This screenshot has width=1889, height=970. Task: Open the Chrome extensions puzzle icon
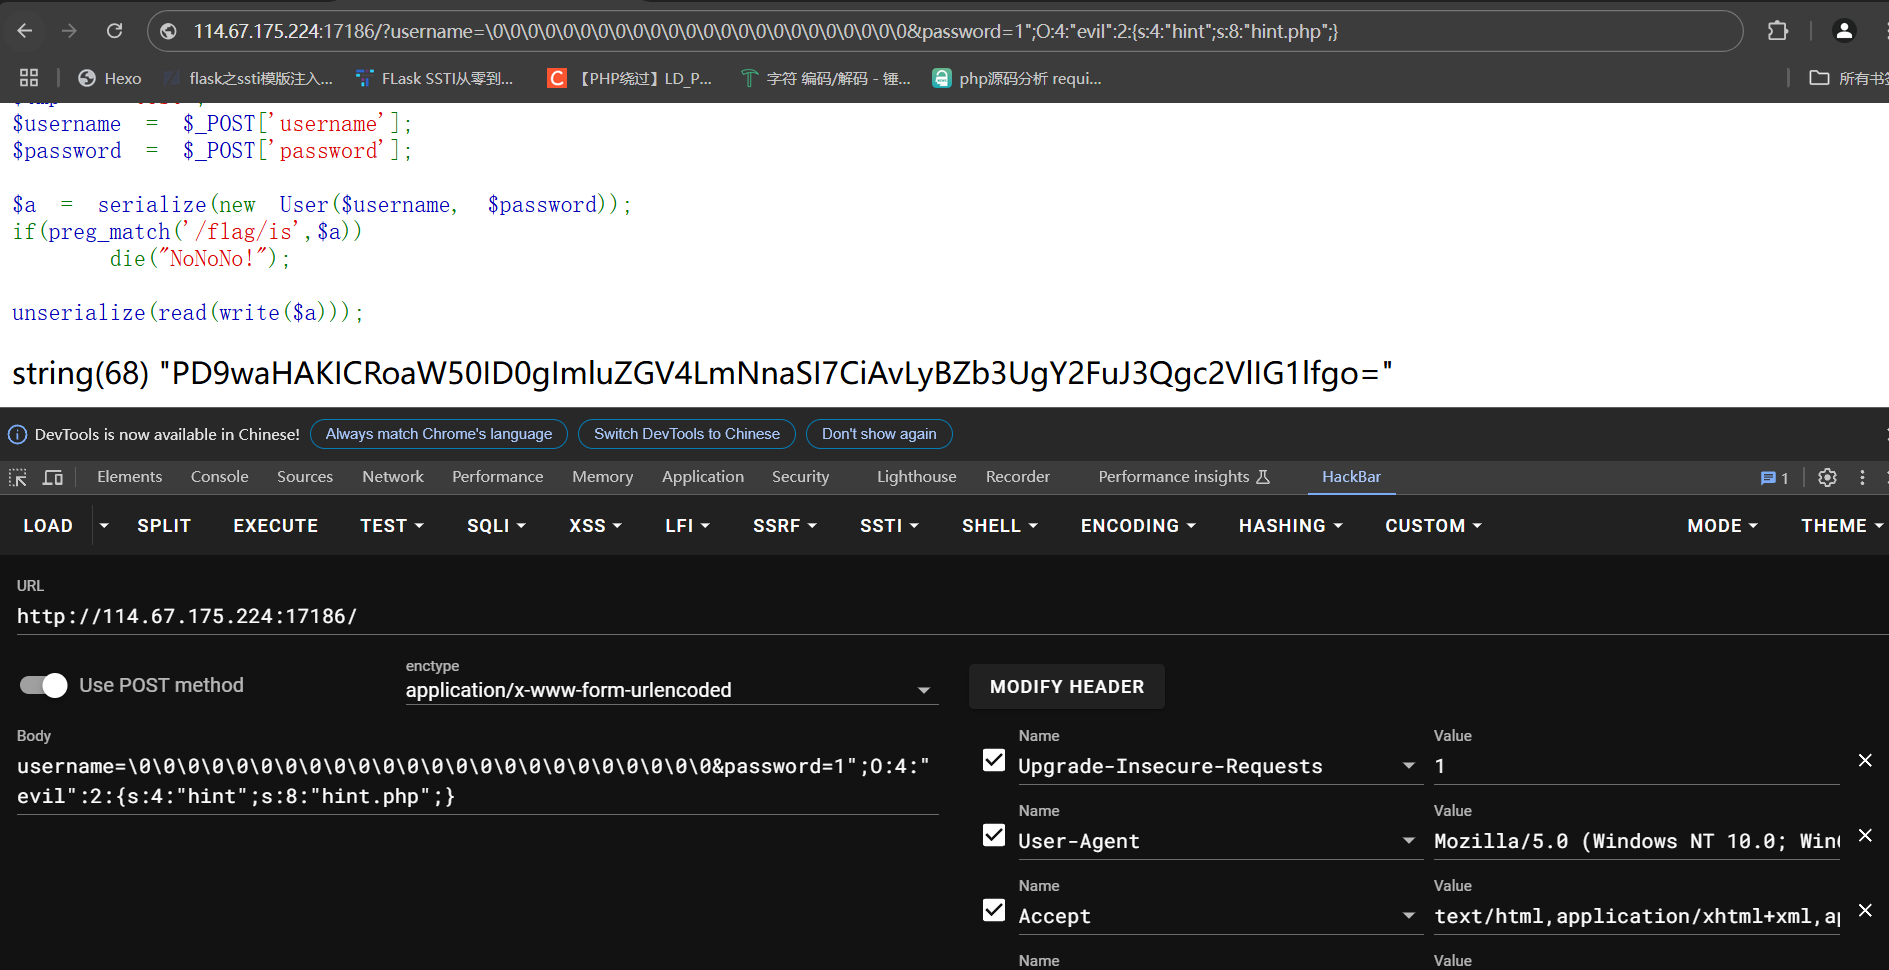pos(1777,31)
